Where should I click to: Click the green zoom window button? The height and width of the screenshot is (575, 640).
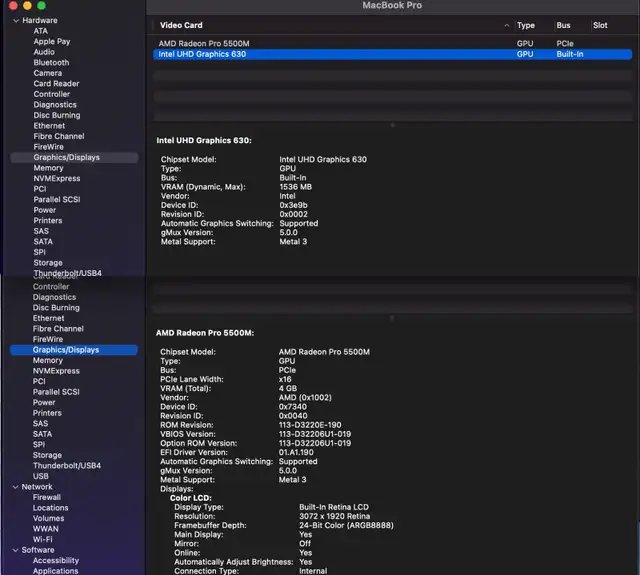tap(41, 5)
